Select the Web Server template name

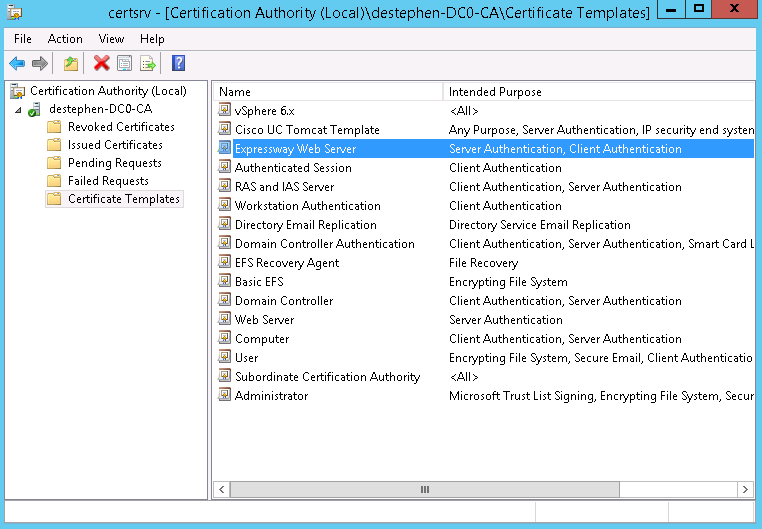click(x=264, y=320)
